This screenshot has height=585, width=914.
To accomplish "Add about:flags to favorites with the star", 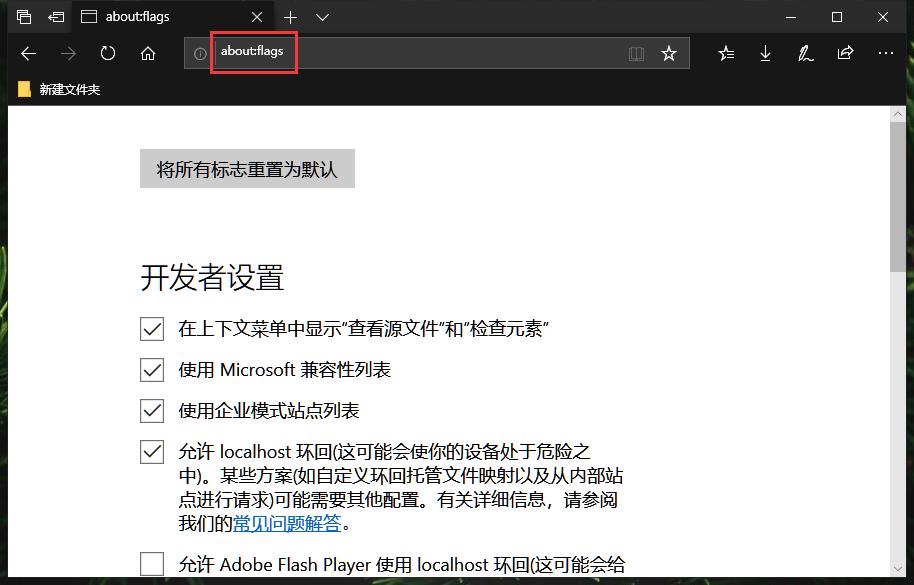I will [669, 53].
